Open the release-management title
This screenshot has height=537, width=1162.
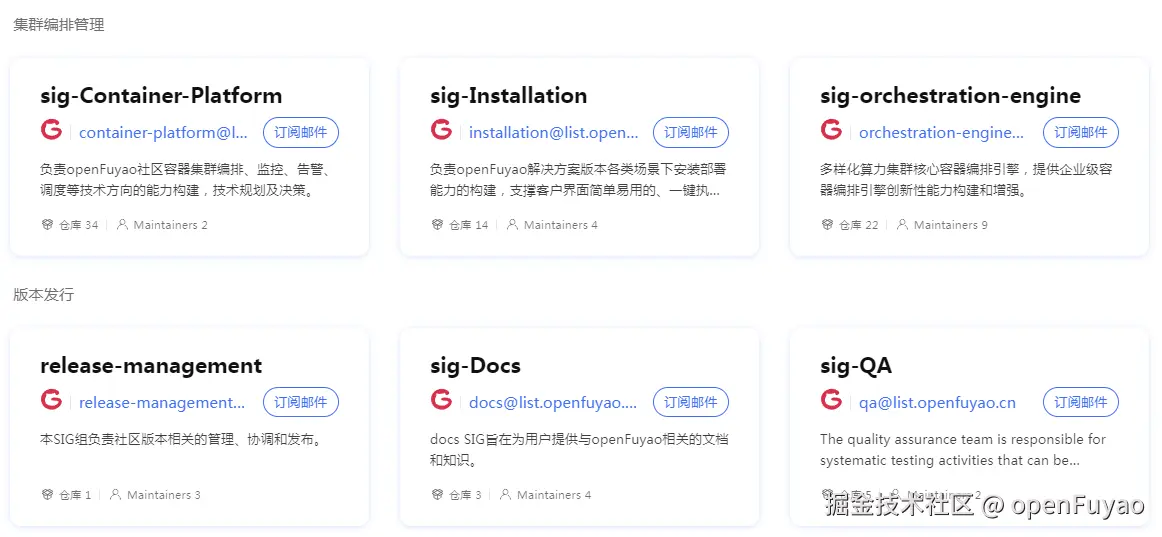tap(151, 365)
